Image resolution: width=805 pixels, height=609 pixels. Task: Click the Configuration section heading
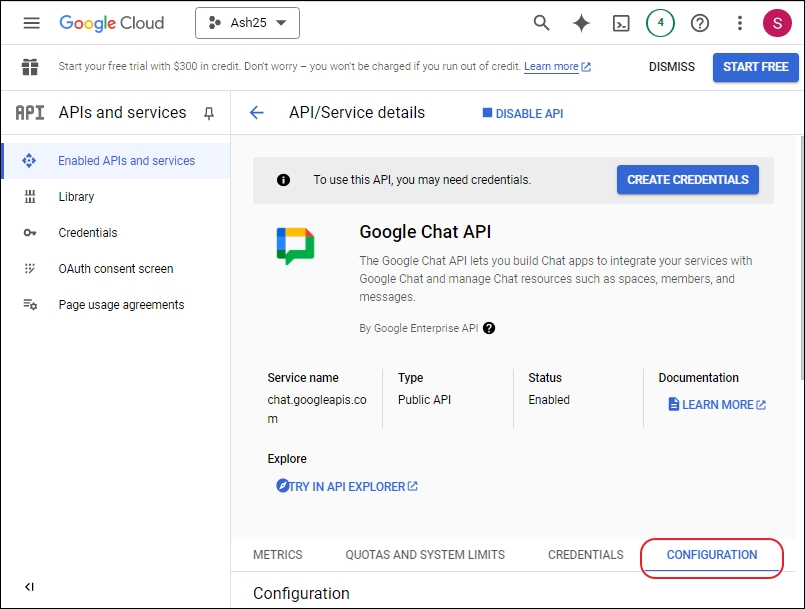301,593
